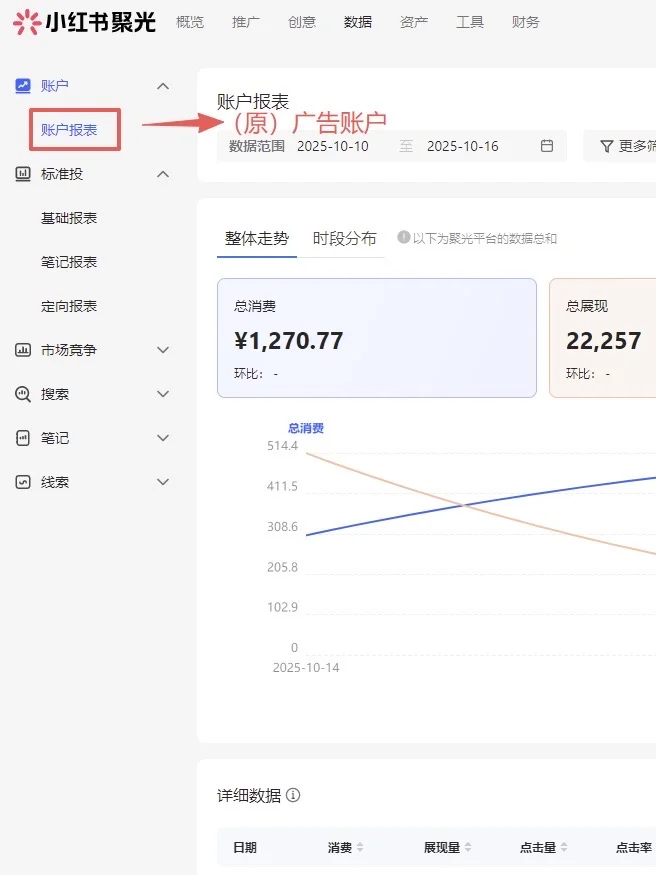This screenshot has width=656, height=875.
Task: Click the 标准投 sidebar icon
Action: [x=23, y=174]
